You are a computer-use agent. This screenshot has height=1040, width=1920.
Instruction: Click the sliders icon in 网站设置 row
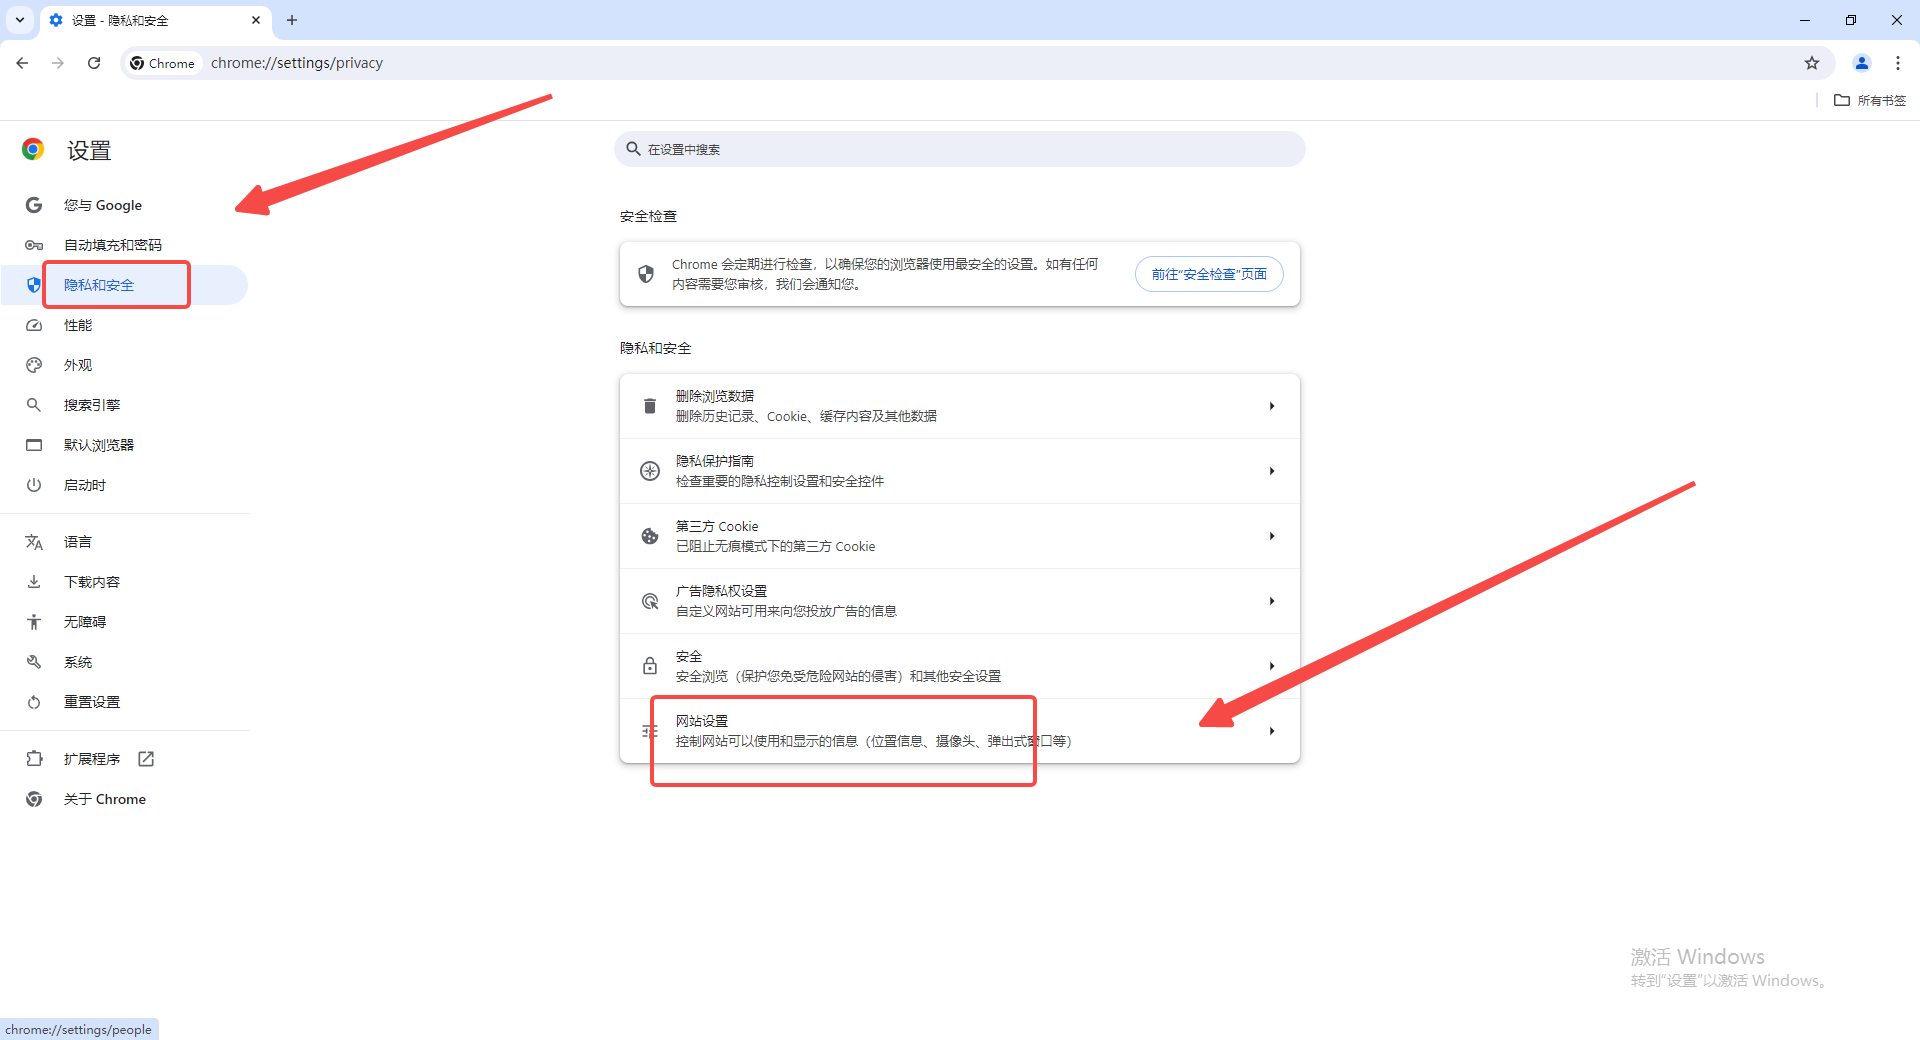(650, 731)
